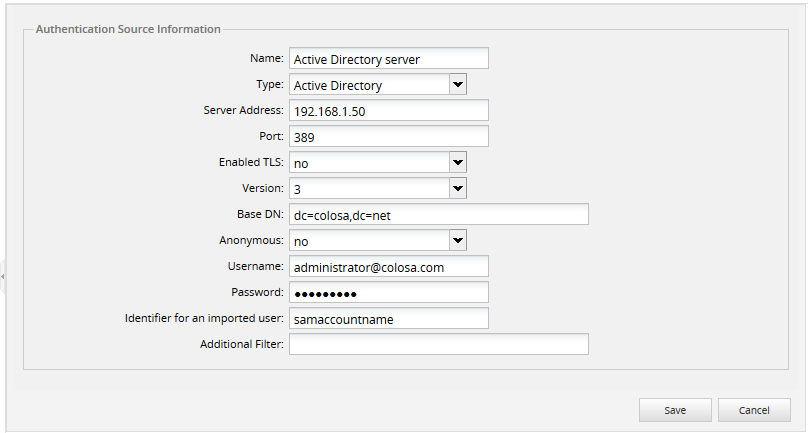The image size is (808, 433).
Task: Open the Version dropdown arrow
Action: tap(458, 188)
